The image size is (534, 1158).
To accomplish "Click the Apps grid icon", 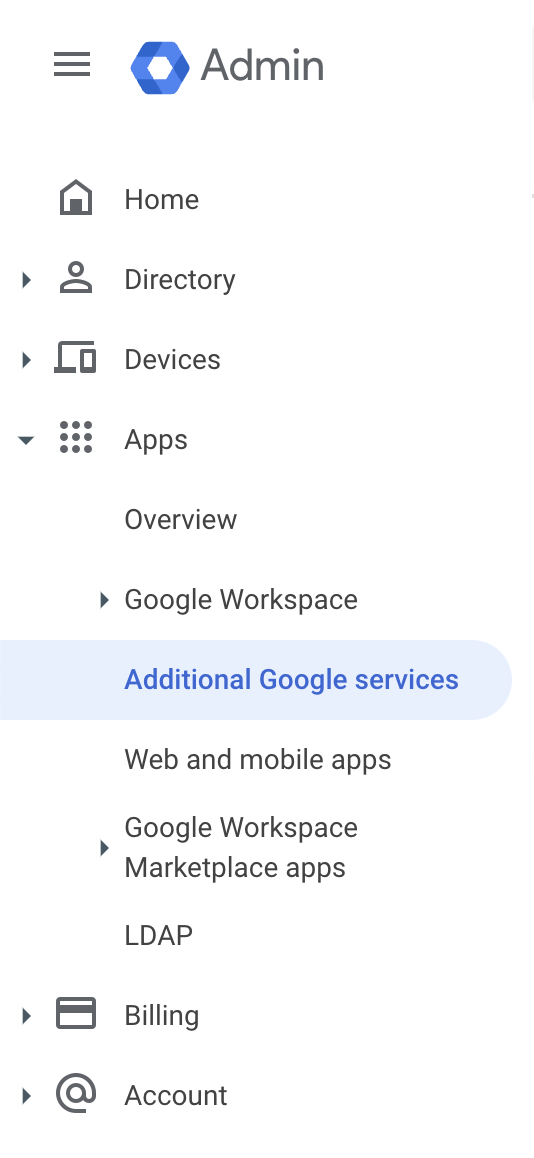I will 76,438.
